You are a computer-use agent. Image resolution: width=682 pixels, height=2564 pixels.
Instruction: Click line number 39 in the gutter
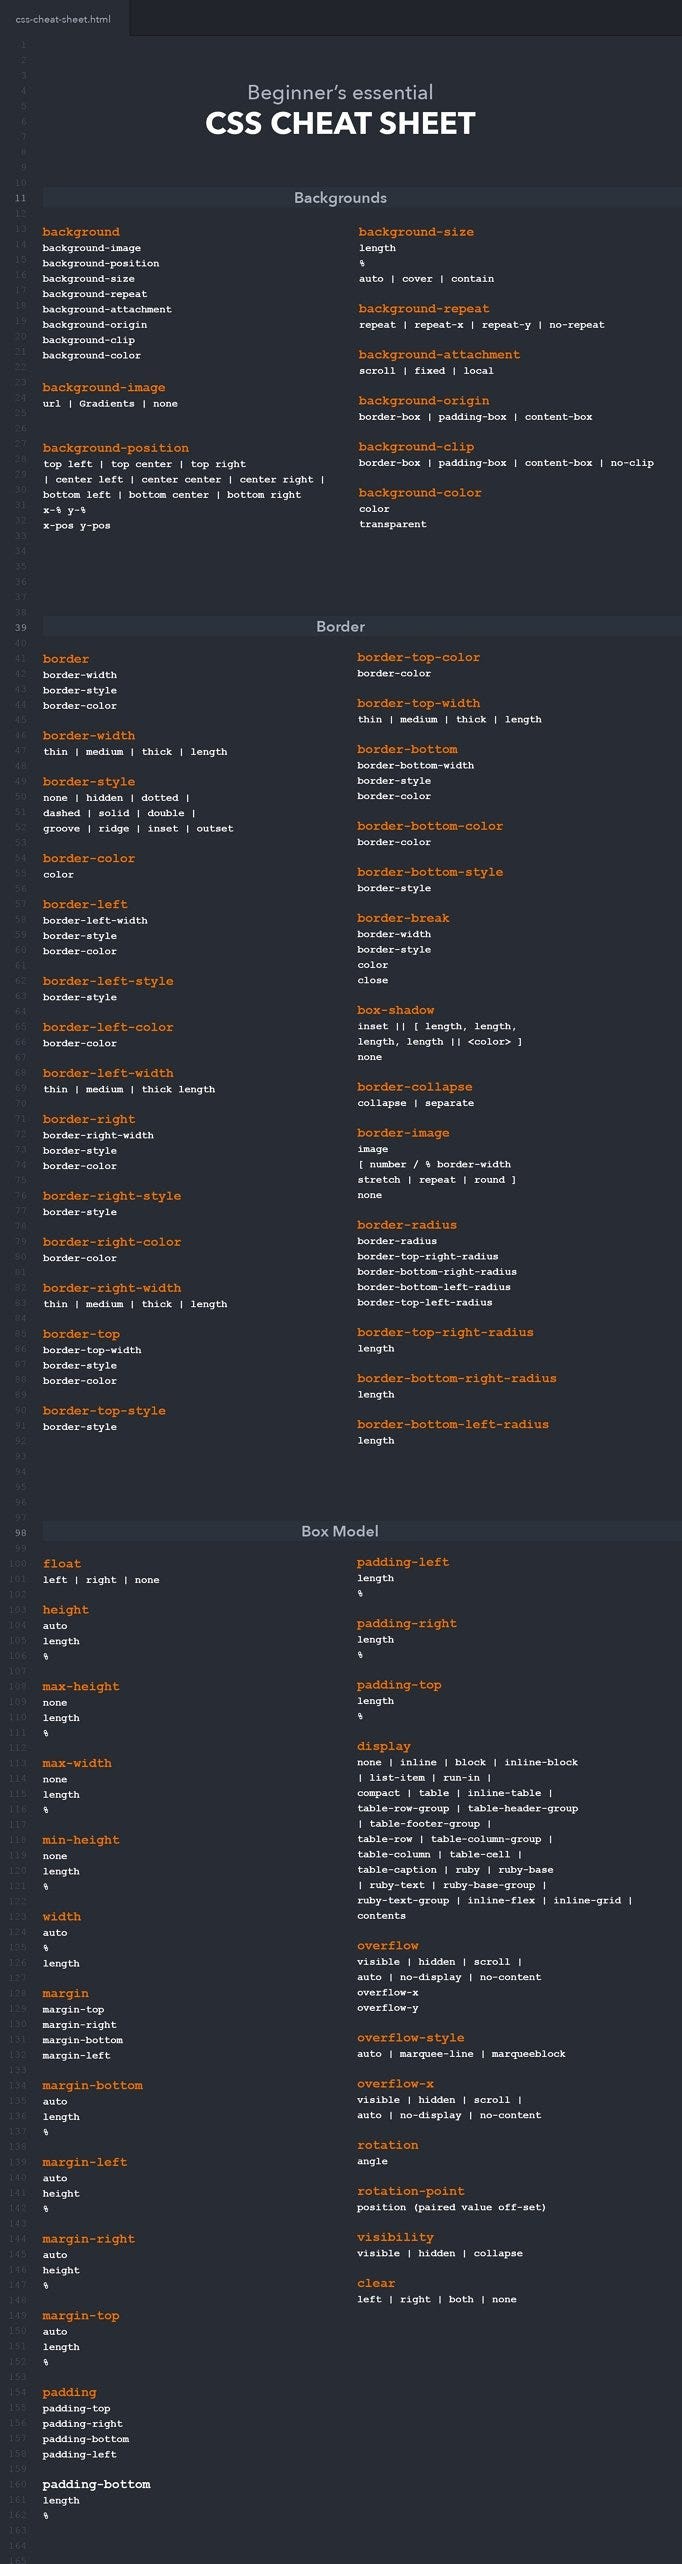[21, 627]
